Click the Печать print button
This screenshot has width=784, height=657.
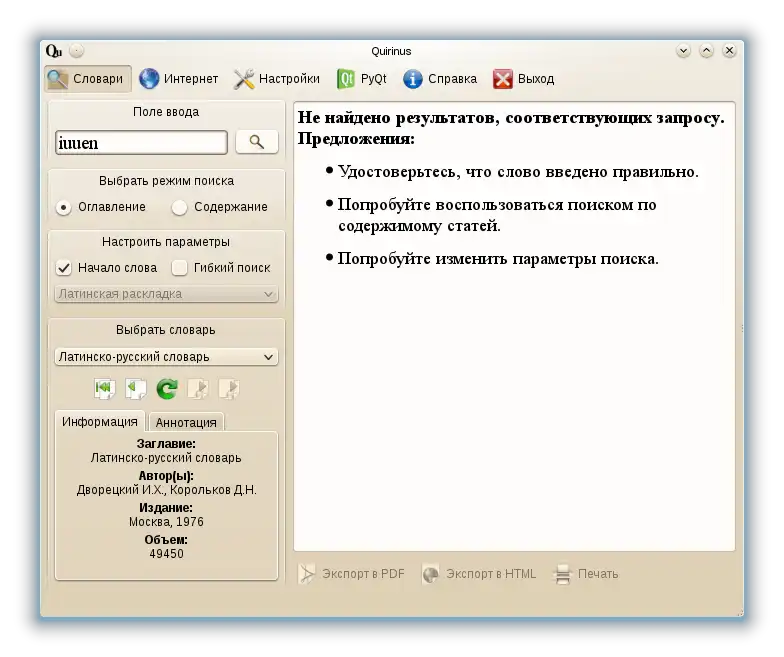pos(586,574)
